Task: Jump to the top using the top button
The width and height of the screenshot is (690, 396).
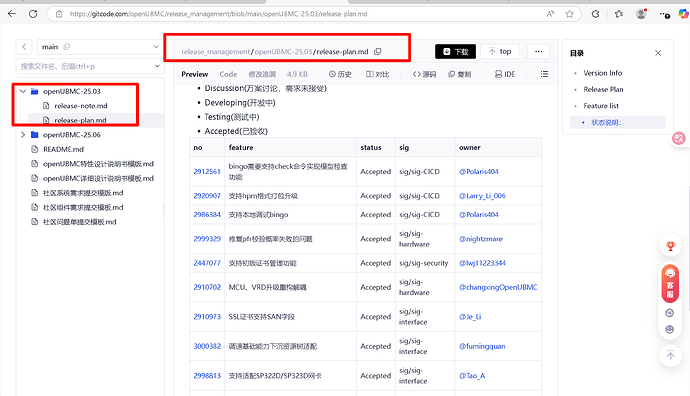Action: [500, 51]
